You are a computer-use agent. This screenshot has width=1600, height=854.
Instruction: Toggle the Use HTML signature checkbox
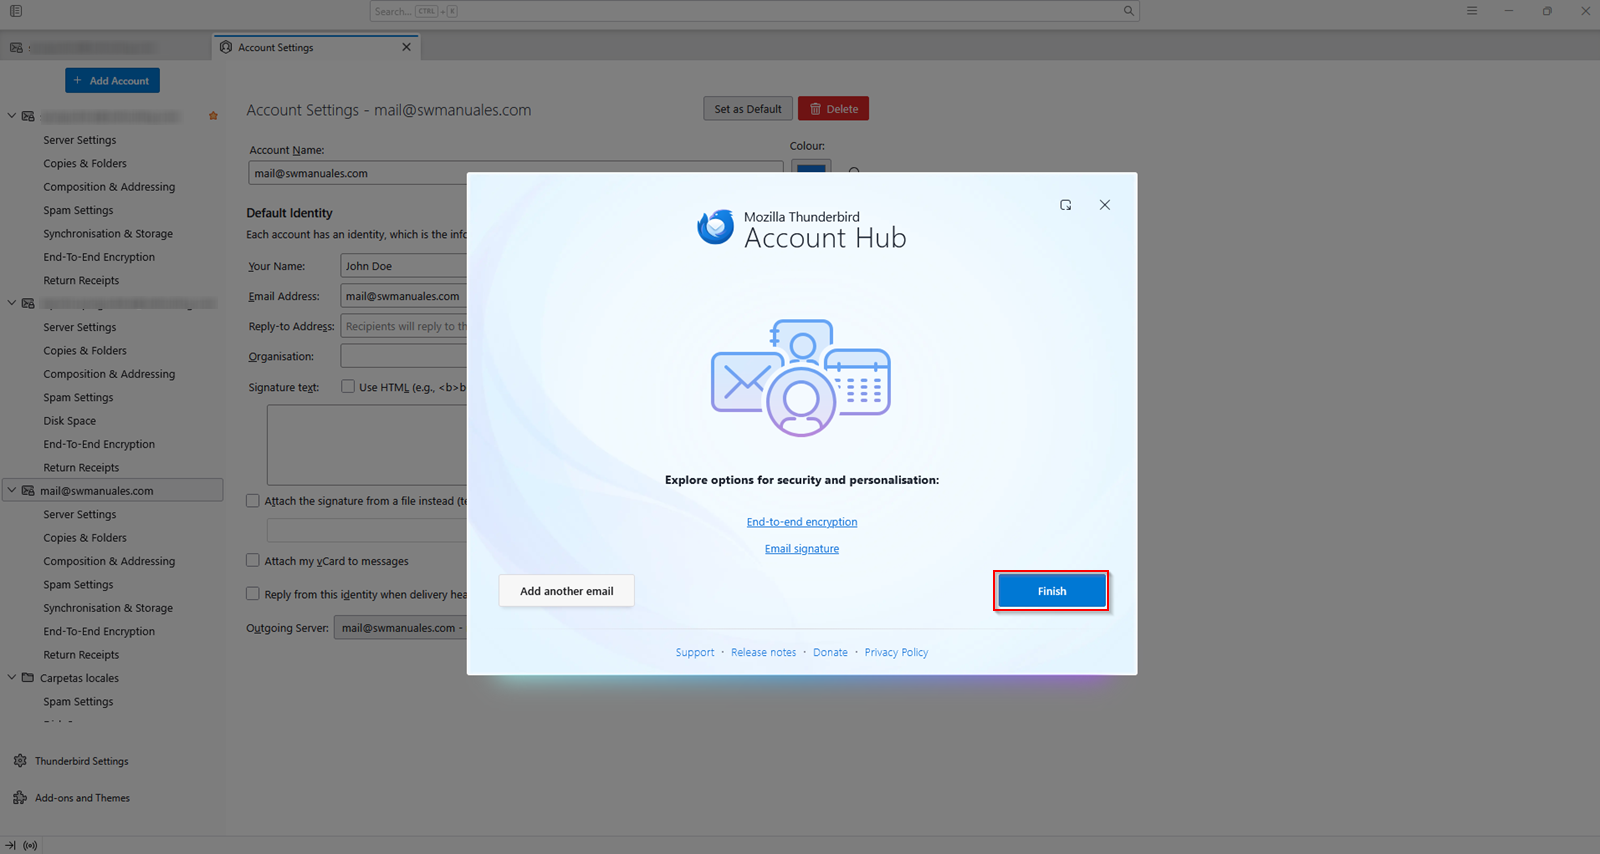(348, 386)
